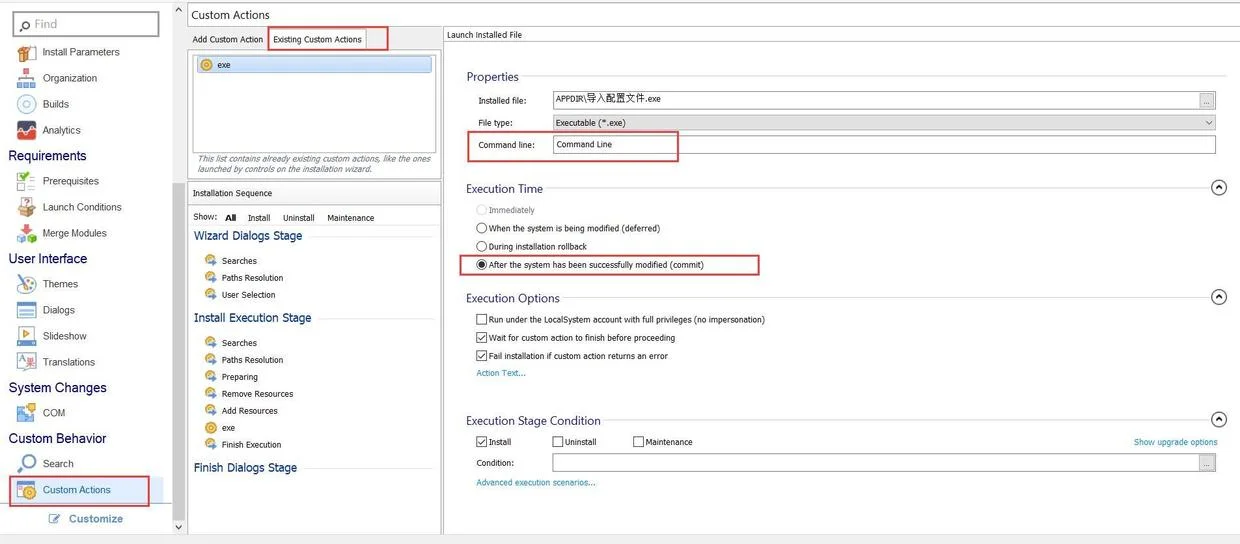Select Remove Resources sequence action
The width and height of the screenshot is (1240, 544).
(257, 394)
